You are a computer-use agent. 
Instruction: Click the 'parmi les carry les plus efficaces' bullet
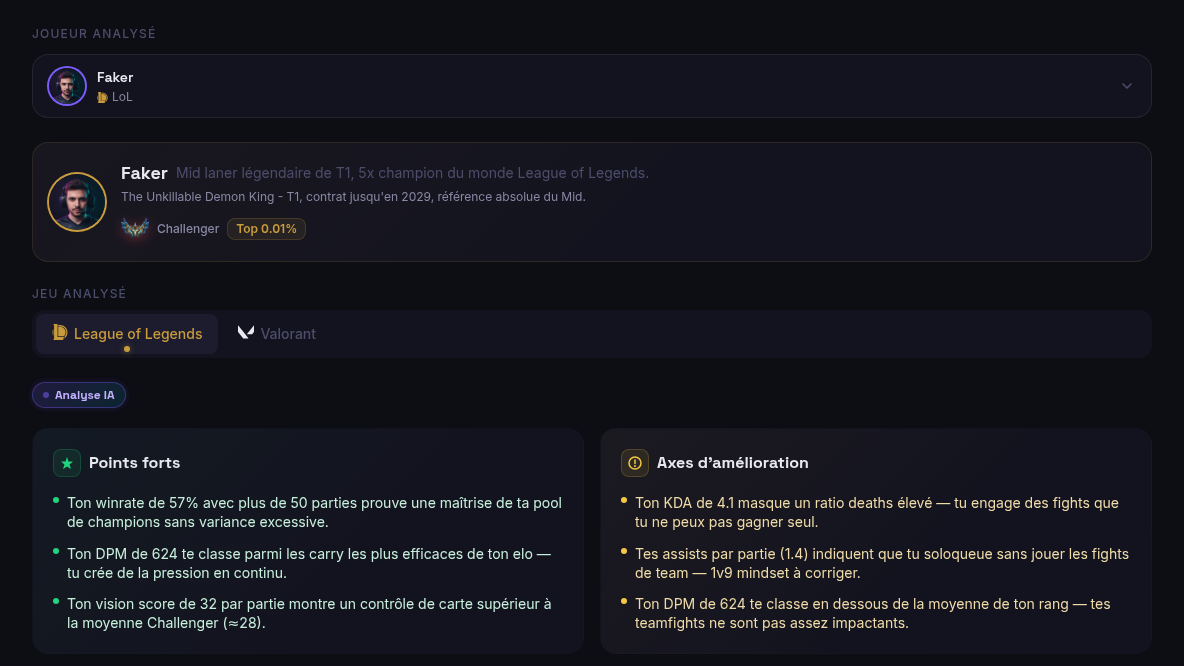coord(309,563)
